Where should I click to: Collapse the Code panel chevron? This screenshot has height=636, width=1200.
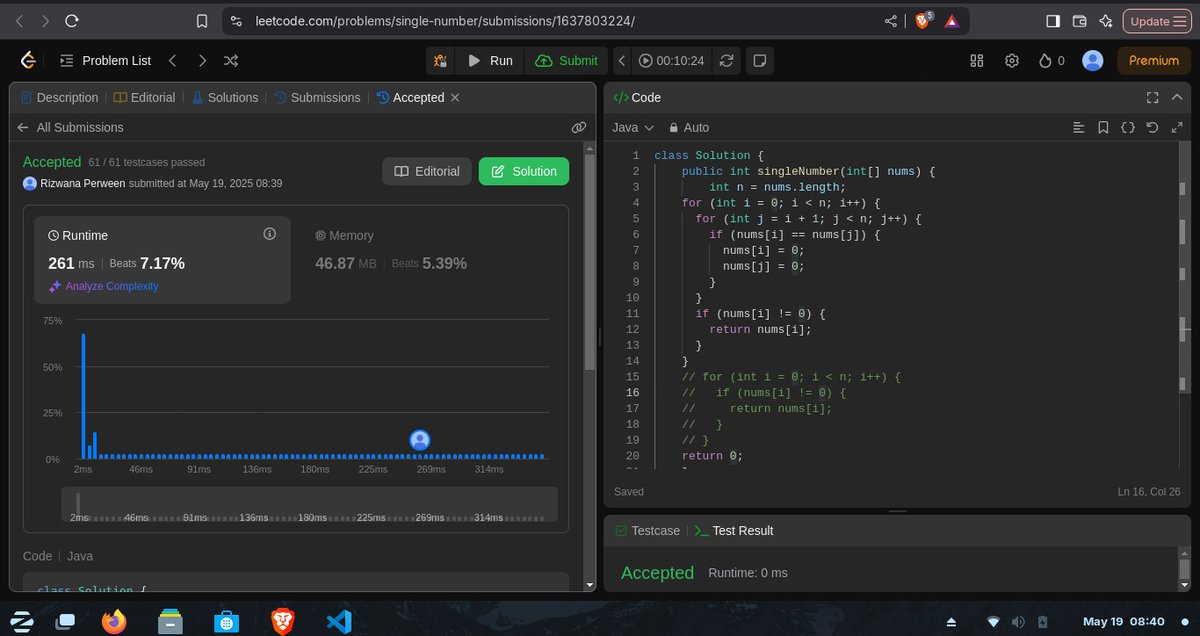(1177, 97)
